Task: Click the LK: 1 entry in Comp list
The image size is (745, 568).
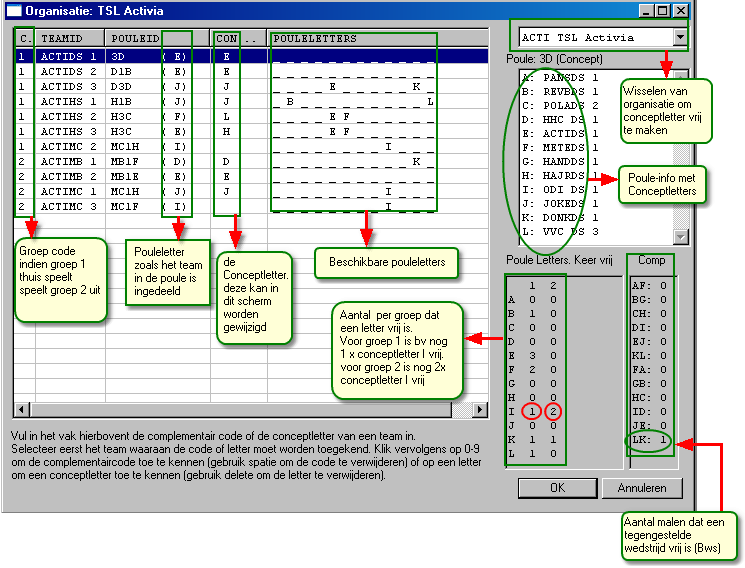Action: pyautogui.click(x=649, y=440)
